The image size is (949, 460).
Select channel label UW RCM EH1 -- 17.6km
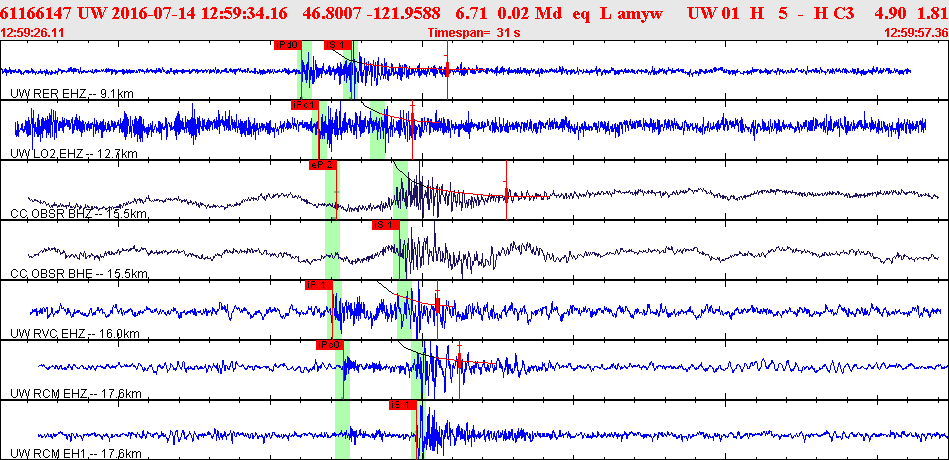coord(76,453)
